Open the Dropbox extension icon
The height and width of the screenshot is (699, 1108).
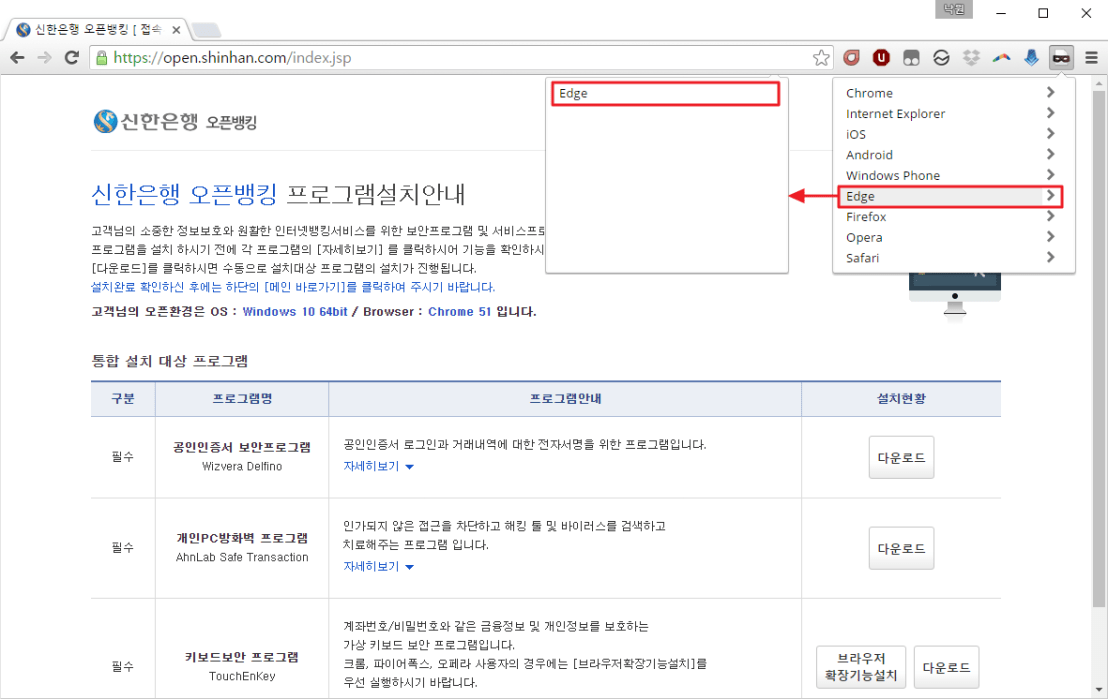tap(971, 57)
